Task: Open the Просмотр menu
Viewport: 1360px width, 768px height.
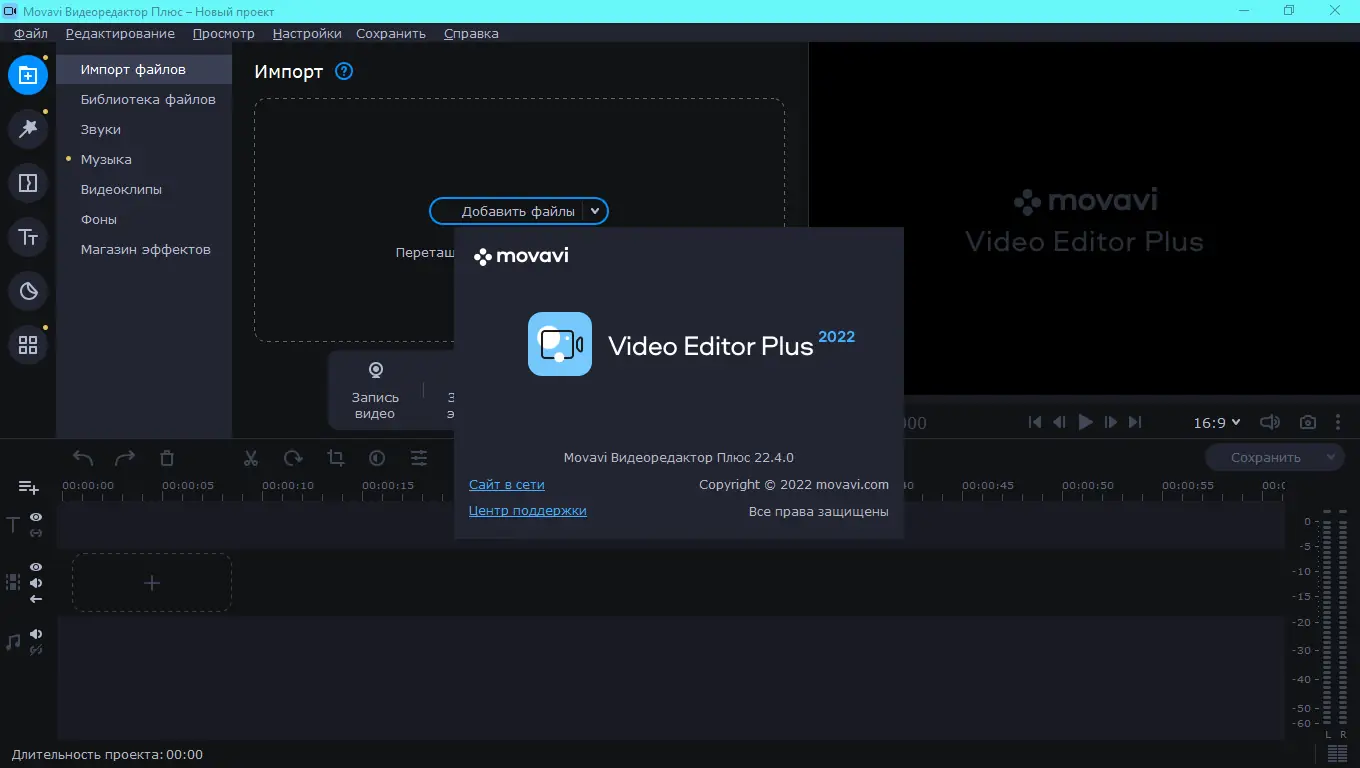Action: pos(224,33)
